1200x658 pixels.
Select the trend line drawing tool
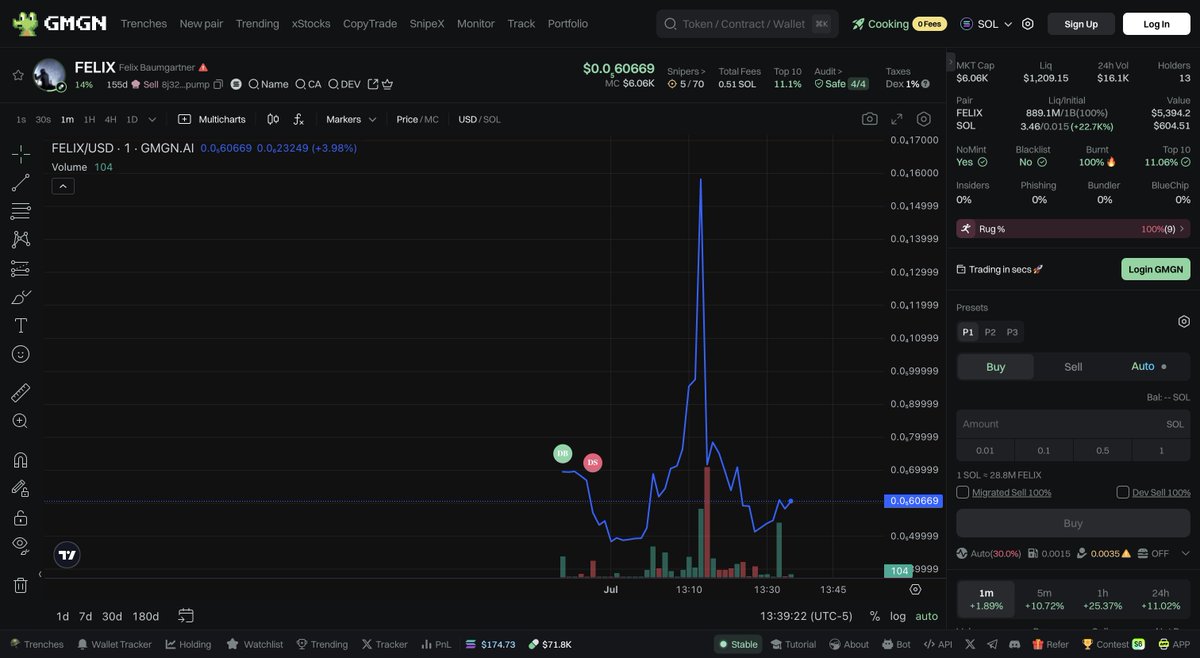click(20, 183)
